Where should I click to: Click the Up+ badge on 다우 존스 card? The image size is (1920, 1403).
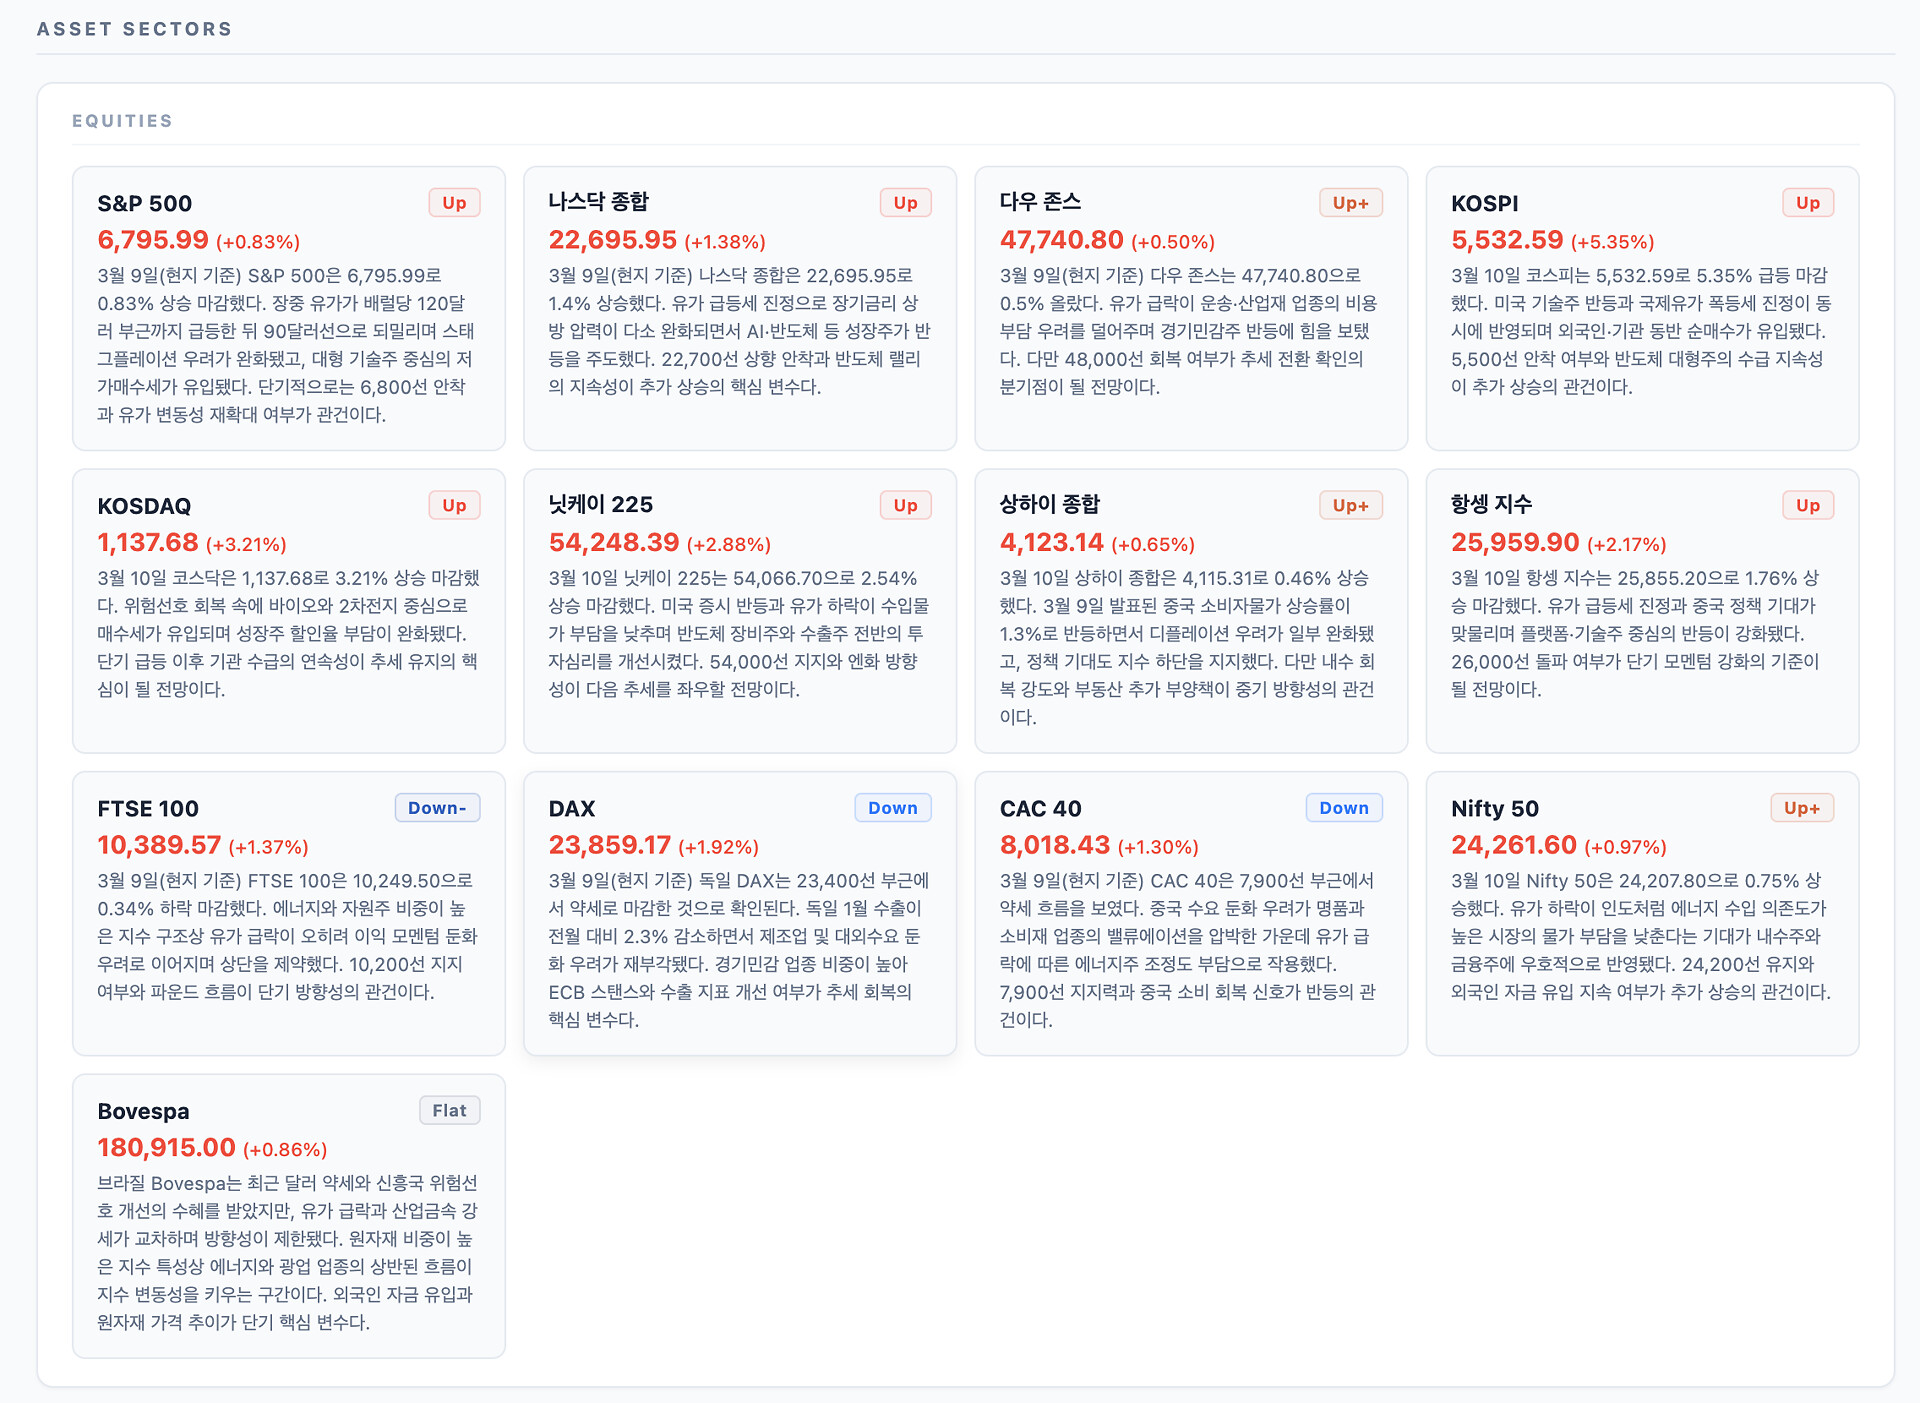pyautogui.click(x=1350, y=203)
